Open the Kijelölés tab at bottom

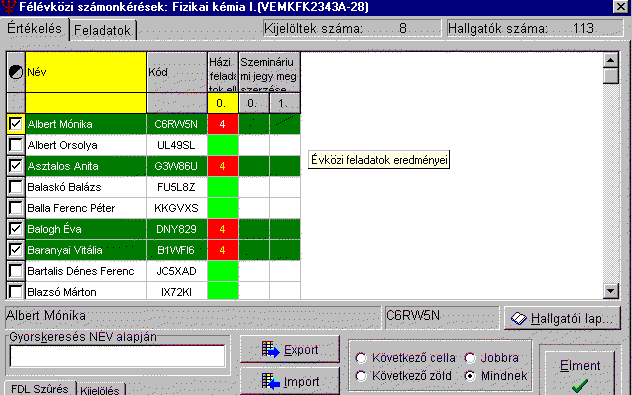(100, 390)
